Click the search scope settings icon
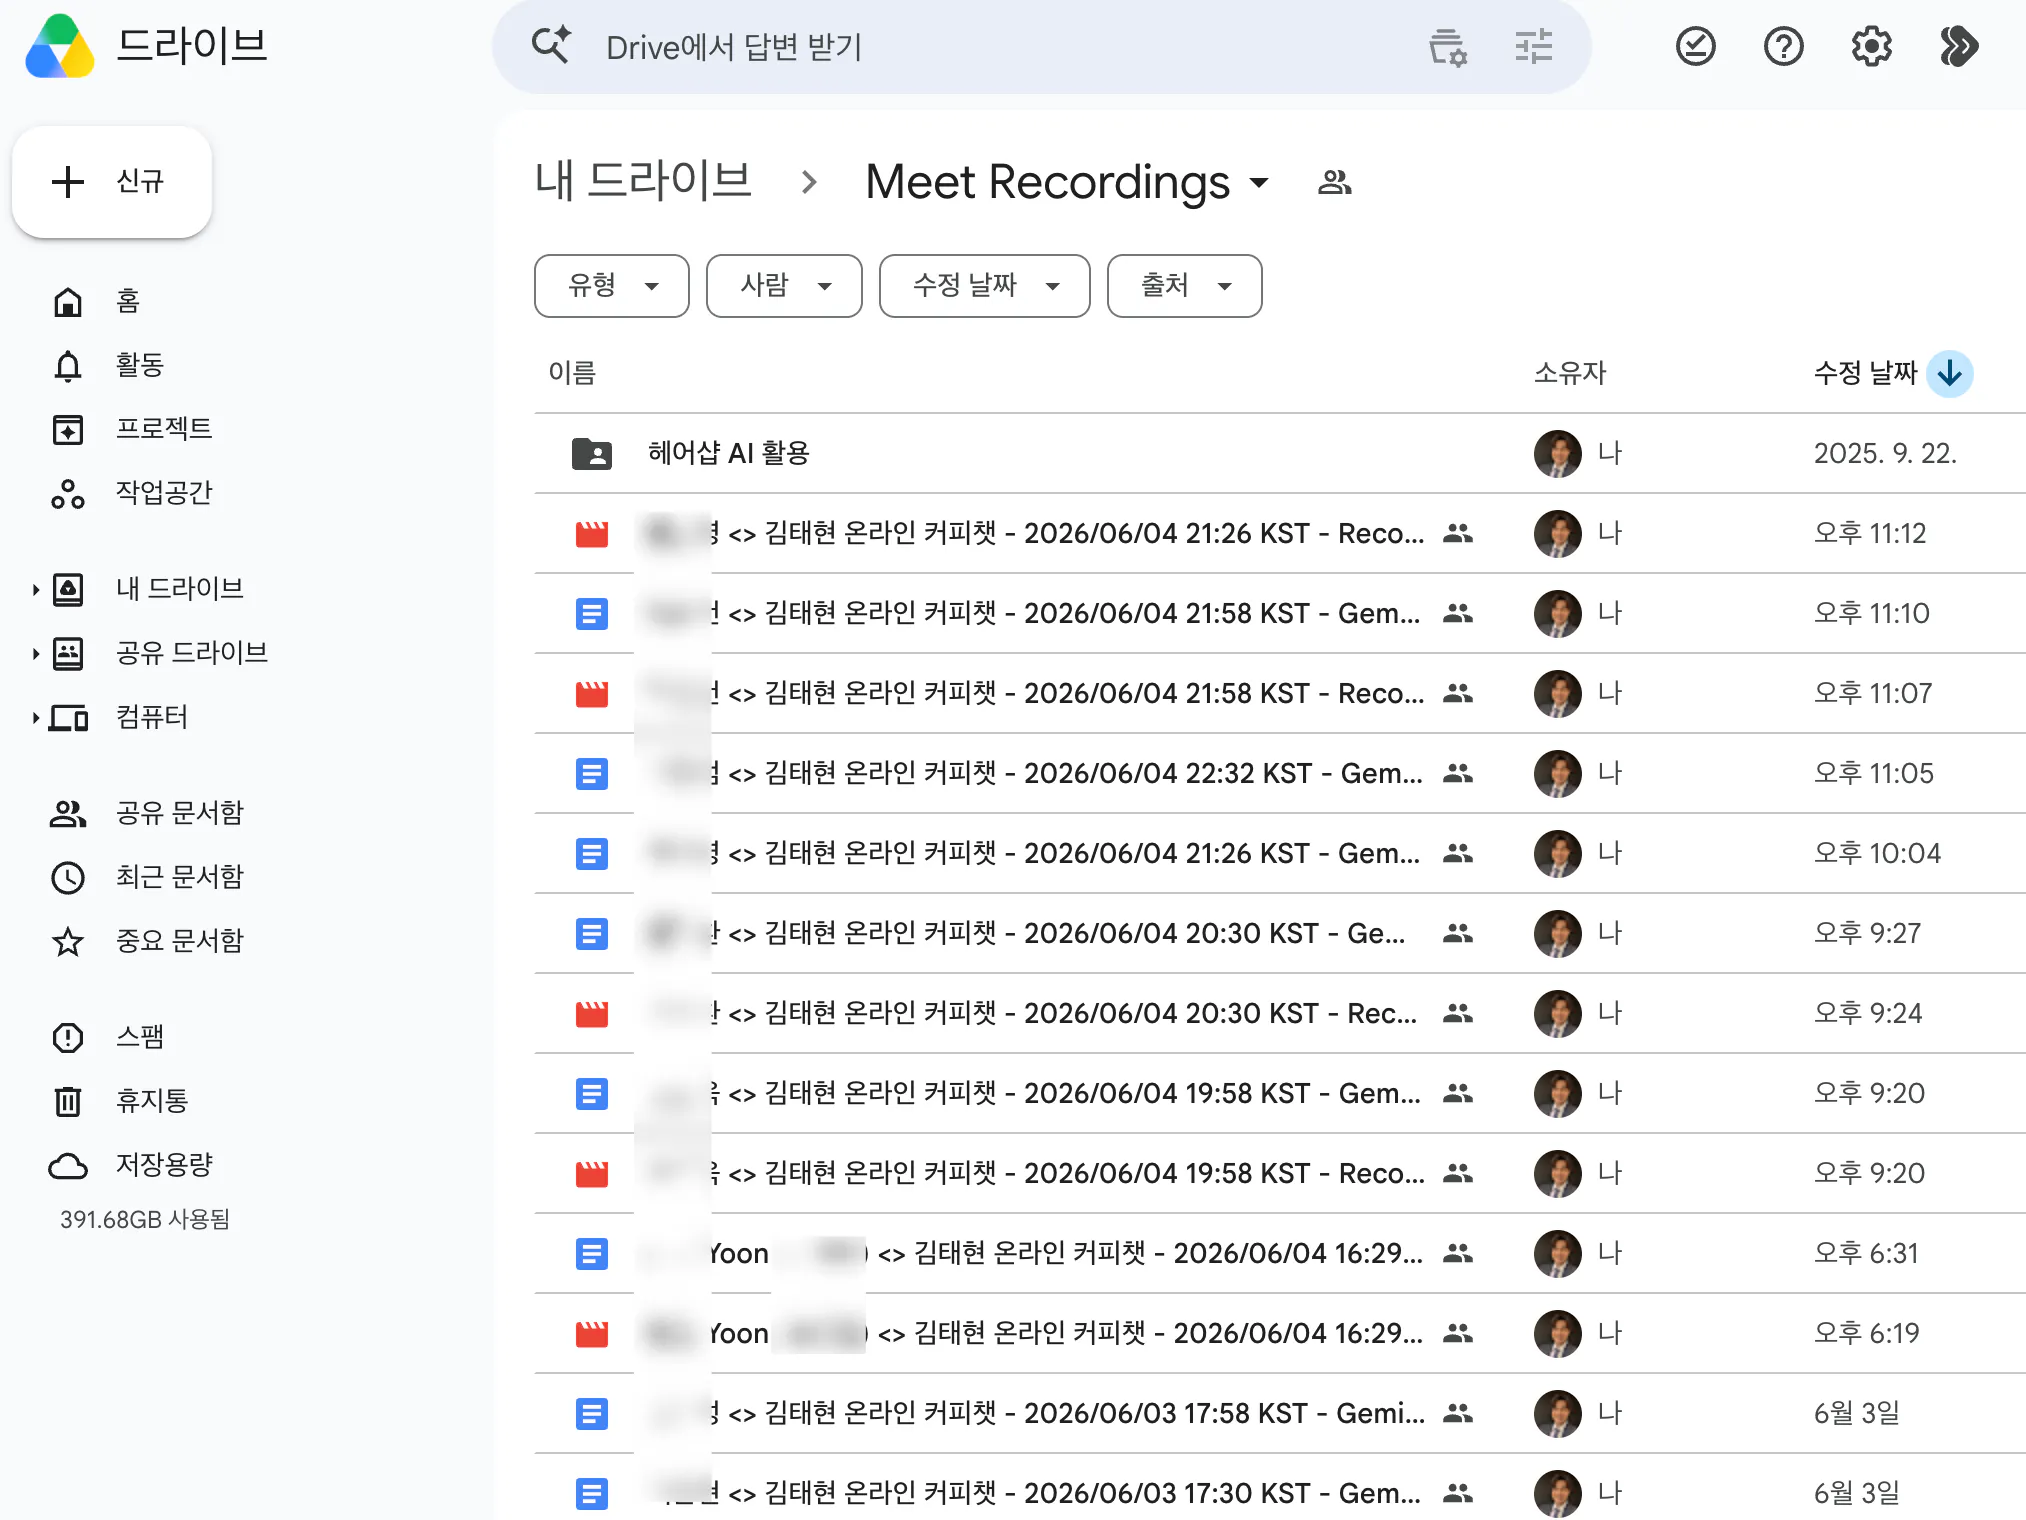Screen dimensions: 2026x1520 [x=1447, y=46]
